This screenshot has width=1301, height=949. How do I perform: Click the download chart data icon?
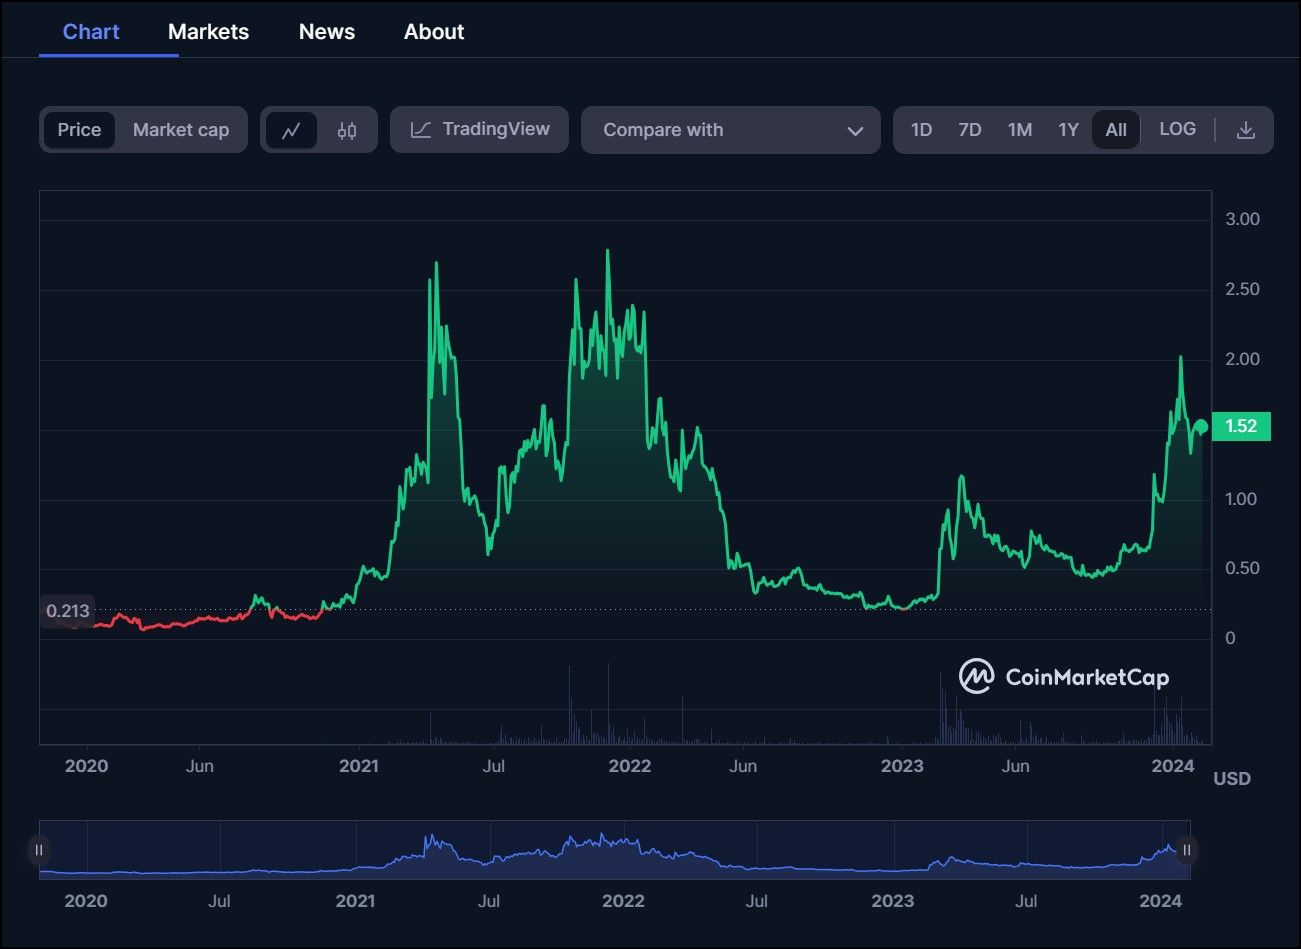(1245, 130)
